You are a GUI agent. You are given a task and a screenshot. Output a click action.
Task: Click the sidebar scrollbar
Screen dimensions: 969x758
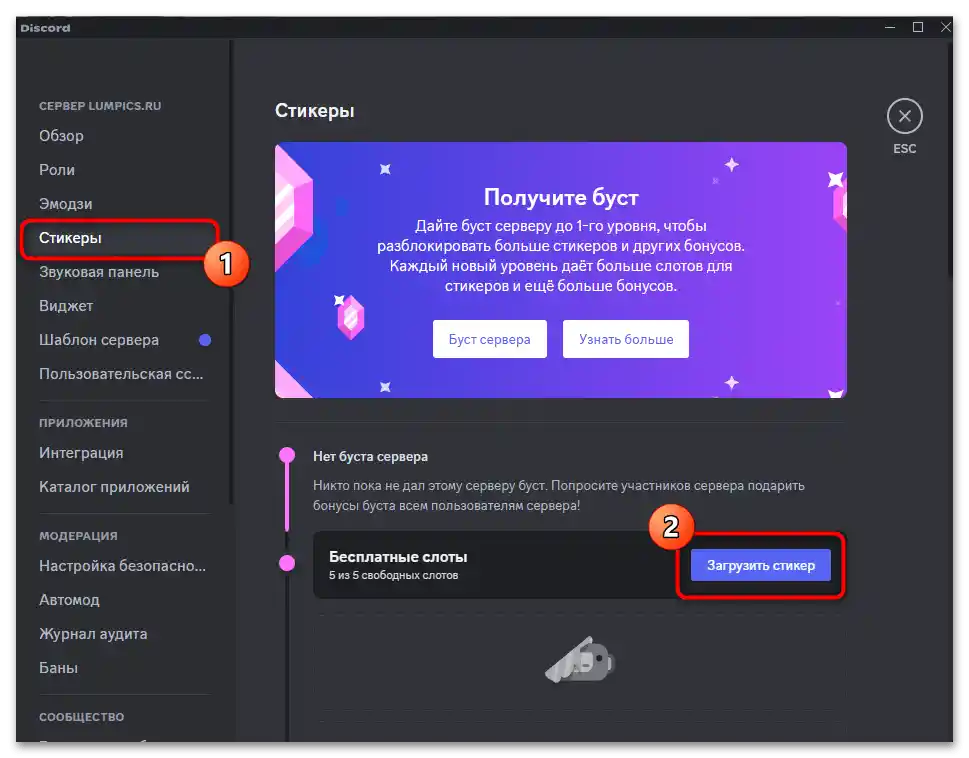[232, 272]
